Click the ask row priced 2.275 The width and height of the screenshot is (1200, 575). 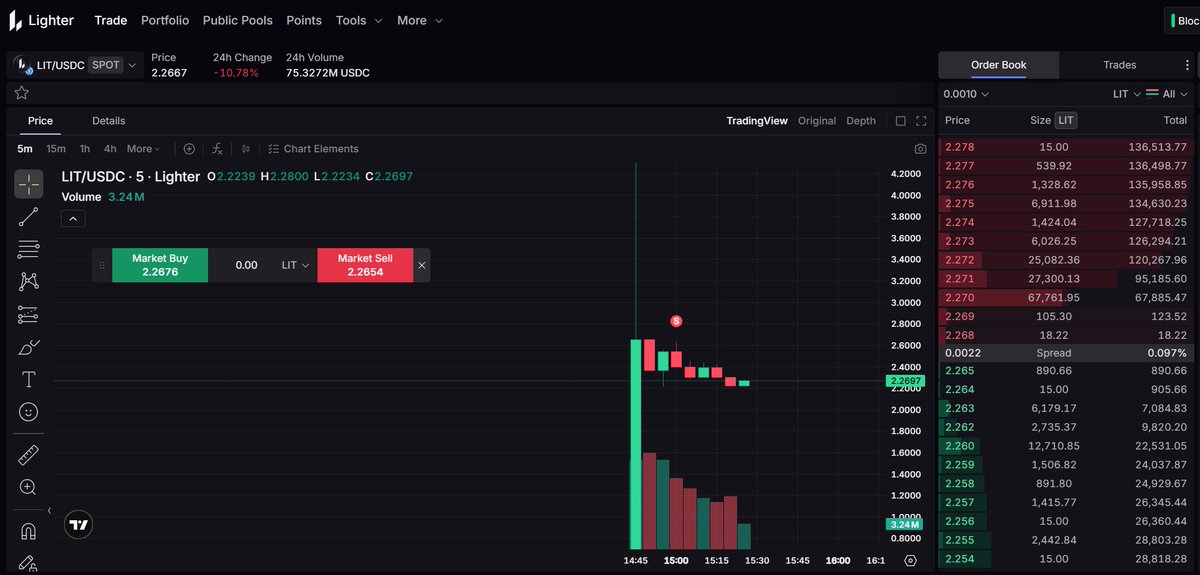coord(1065,204)
